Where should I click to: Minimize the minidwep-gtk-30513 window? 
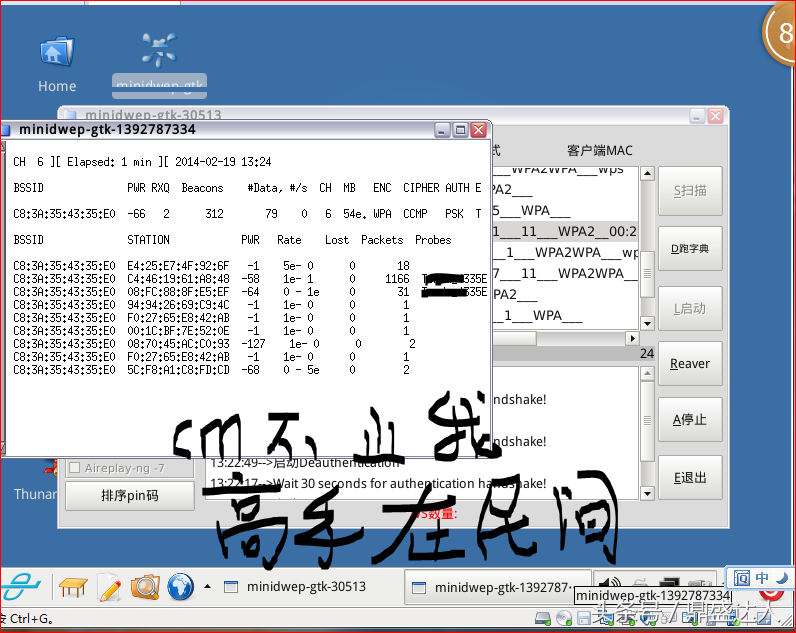click(697, 116)
